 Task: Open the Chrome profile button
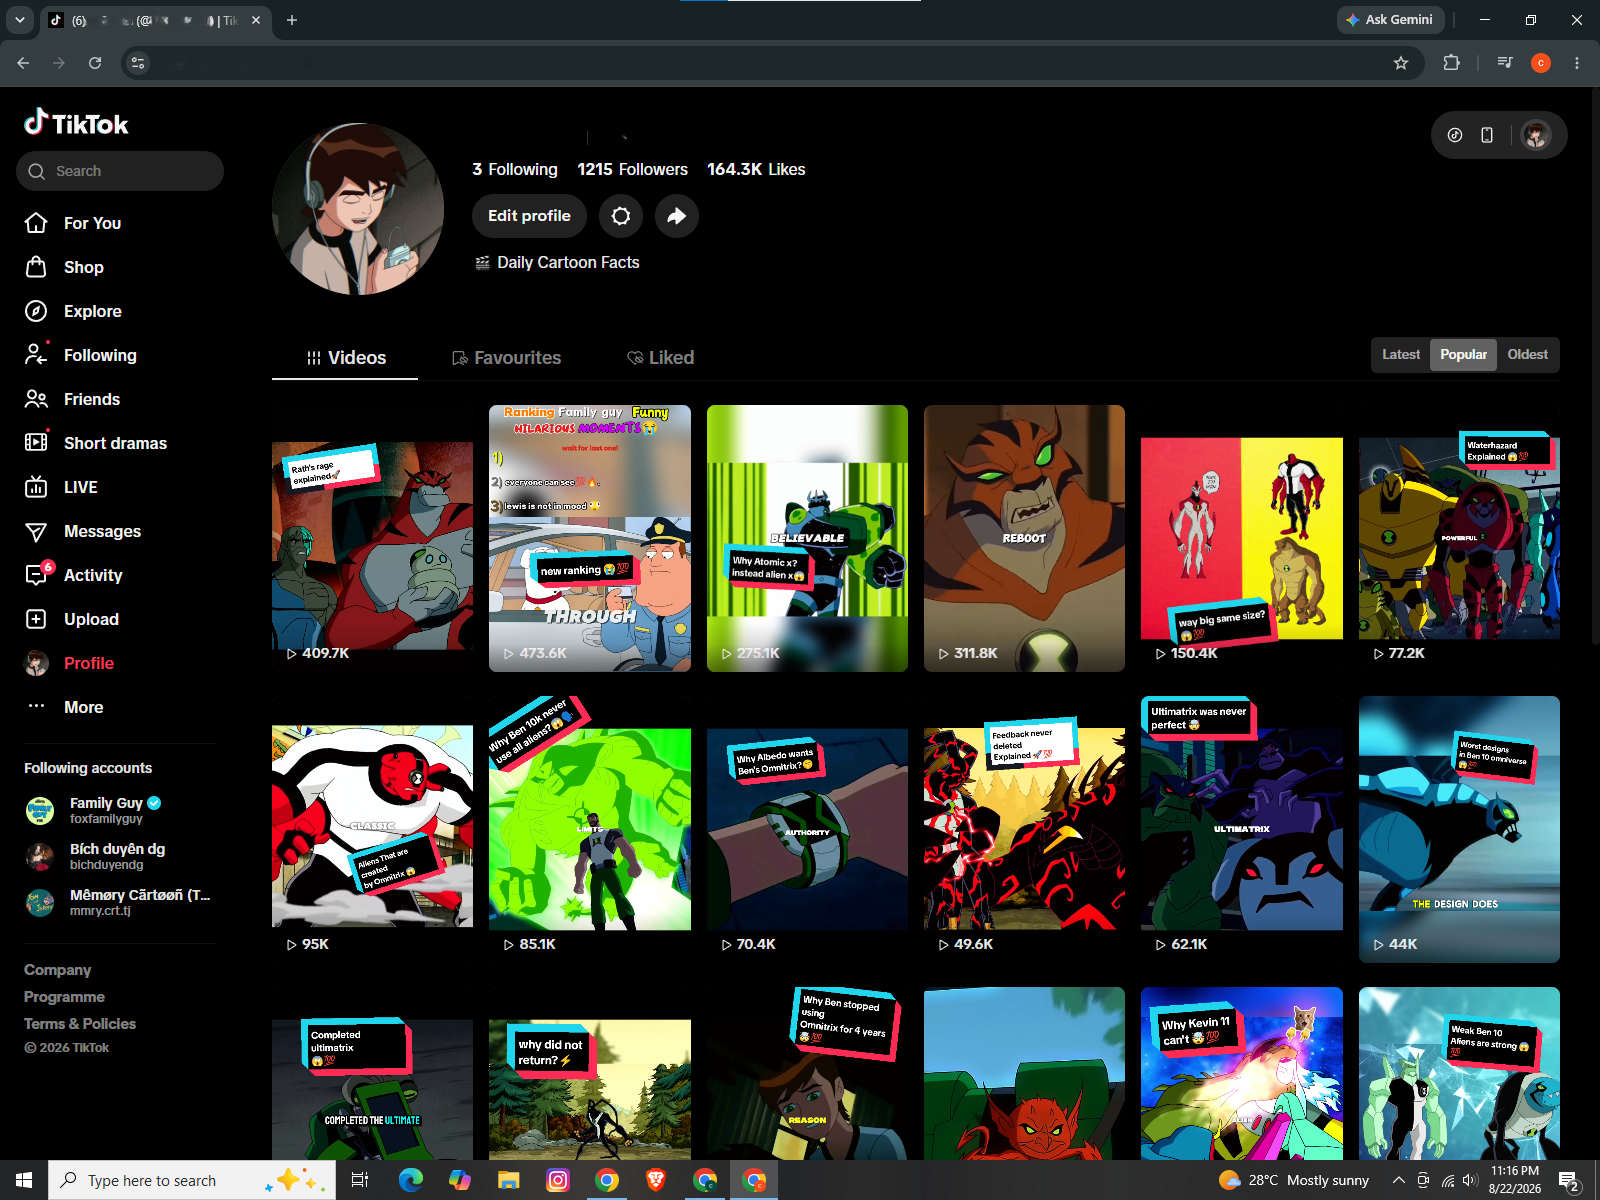1541,63
